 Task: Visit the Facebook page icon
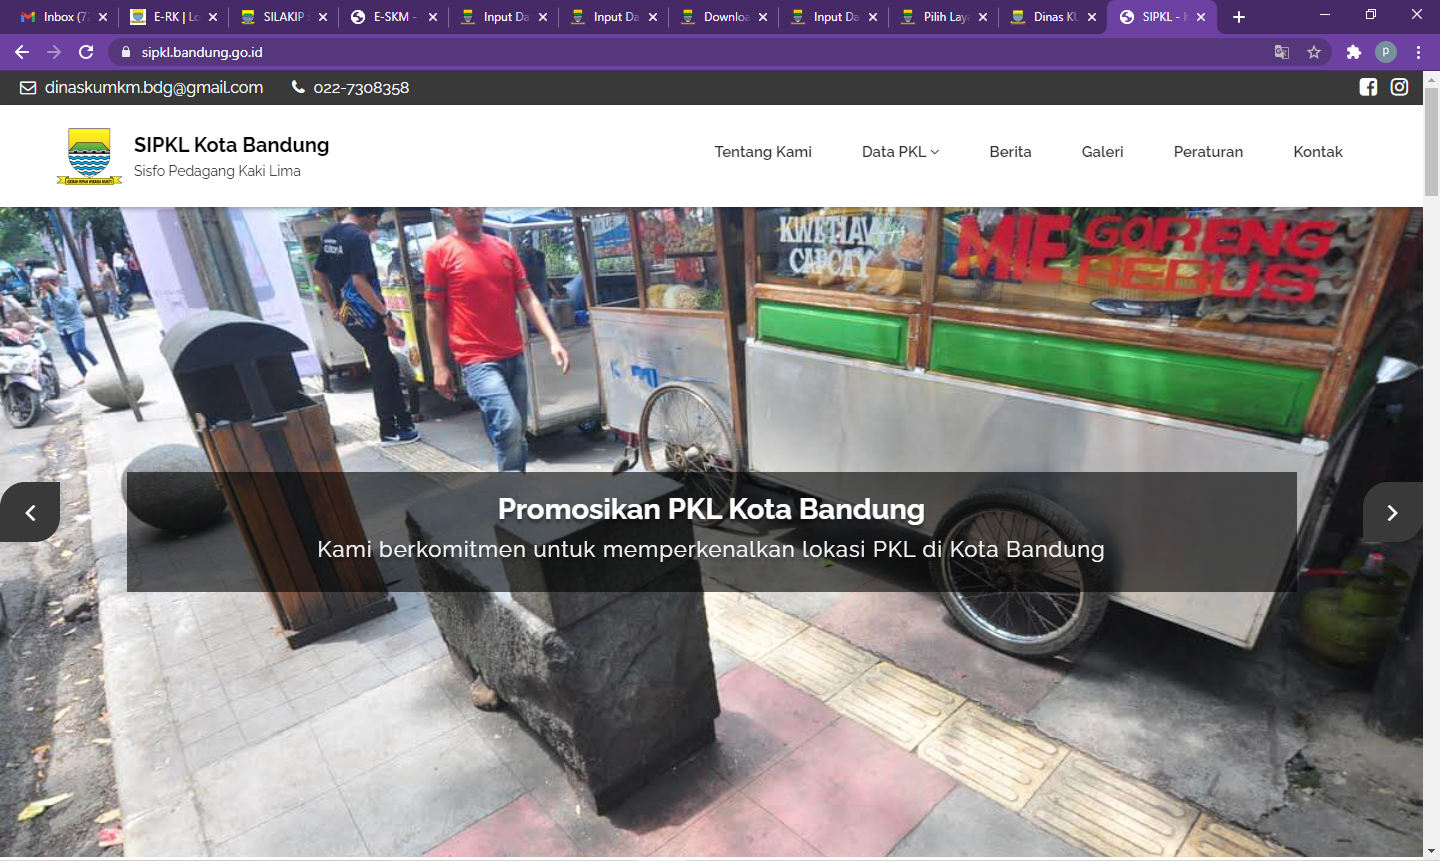click(1368, 87)
